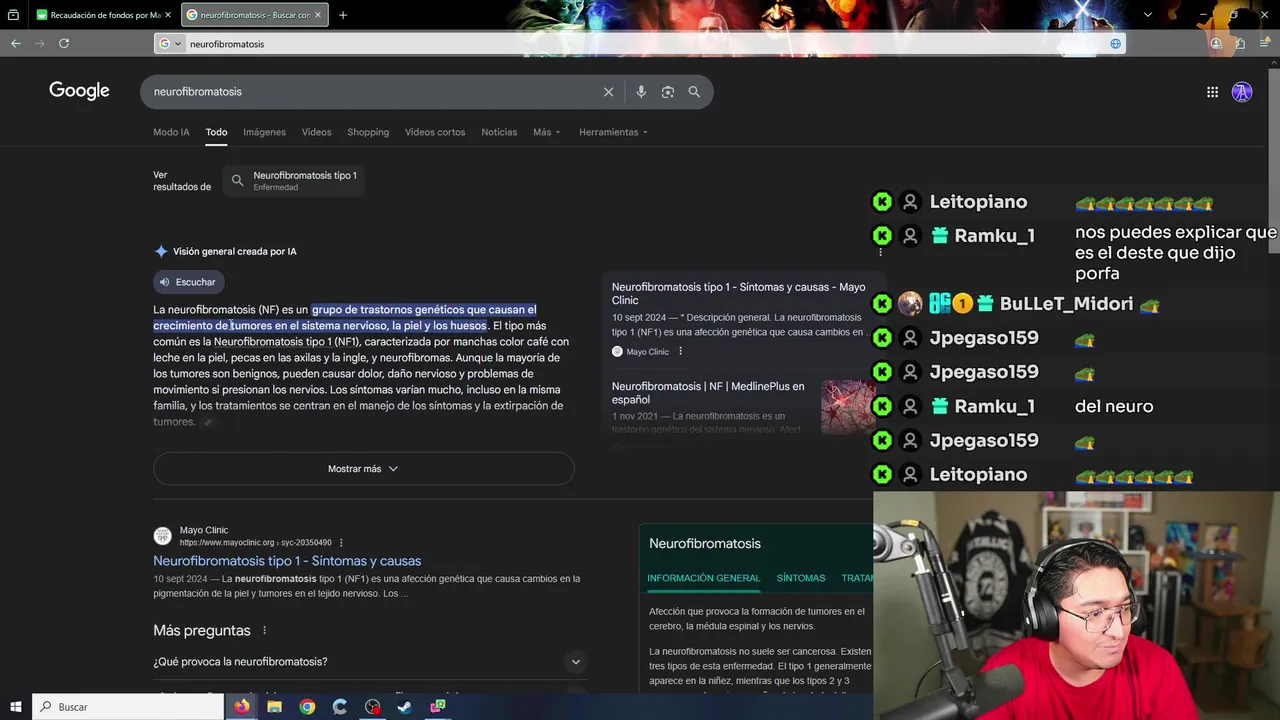This screenshot has width=1280, height=720.
Task: Start voice search with the microphone
Action: point(641,91)
